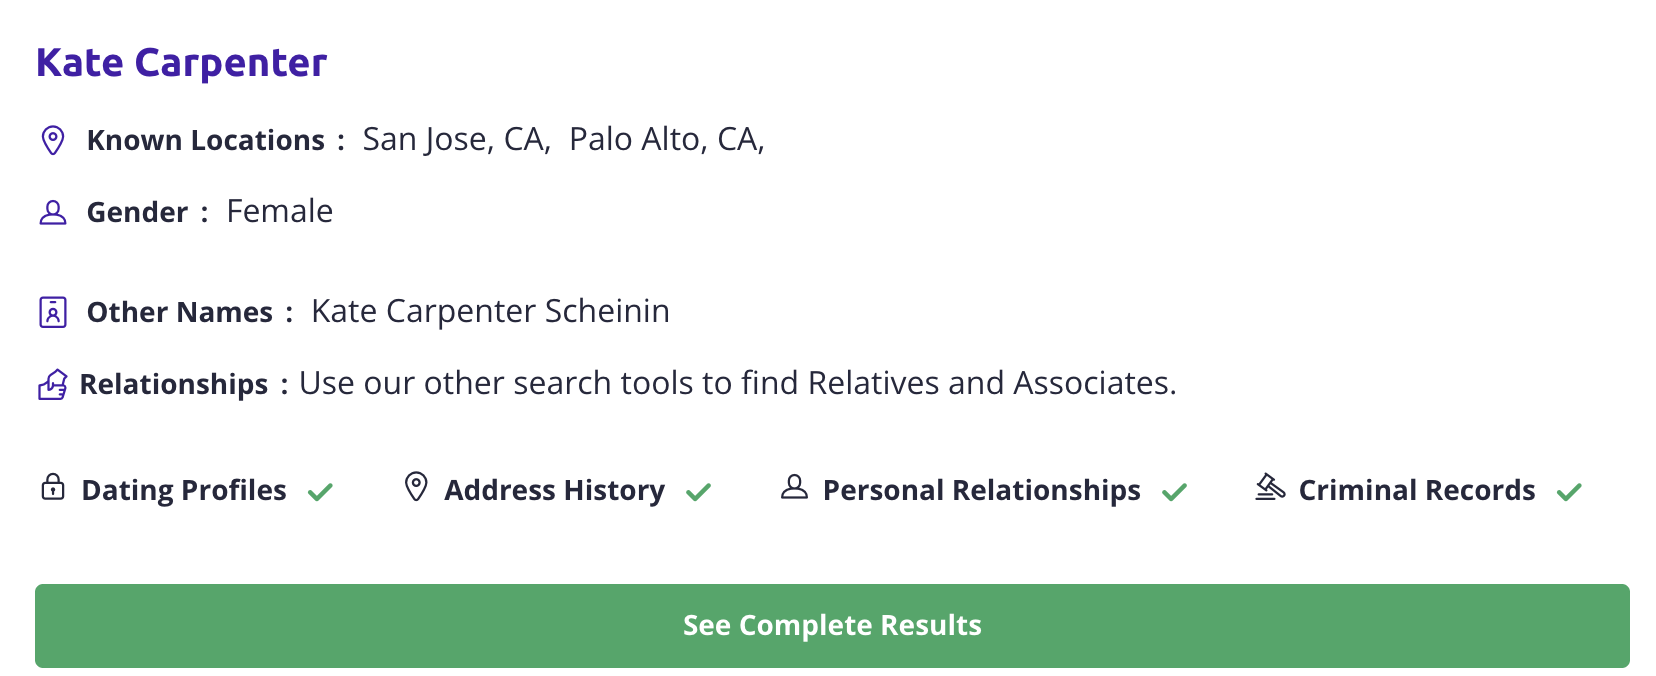Click the Palo Alto, CA location text

tap(666, 139)
